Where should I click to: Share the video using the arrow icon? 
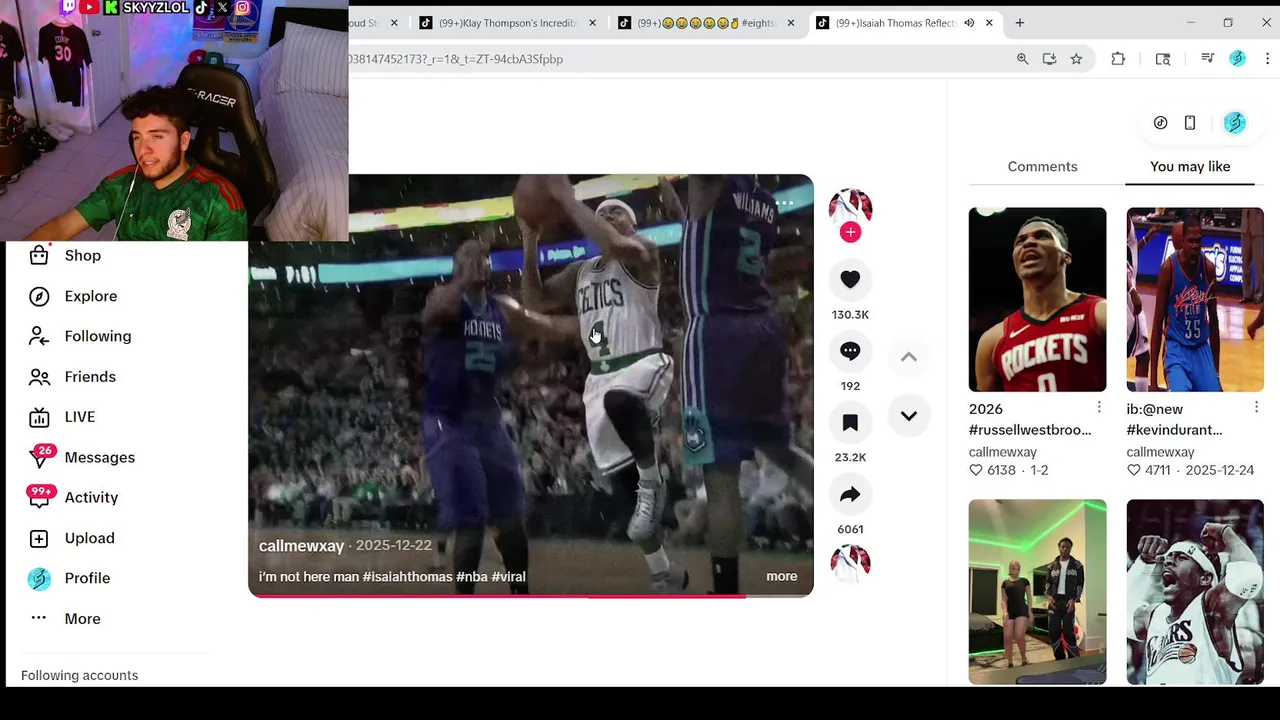coord(850,494)
